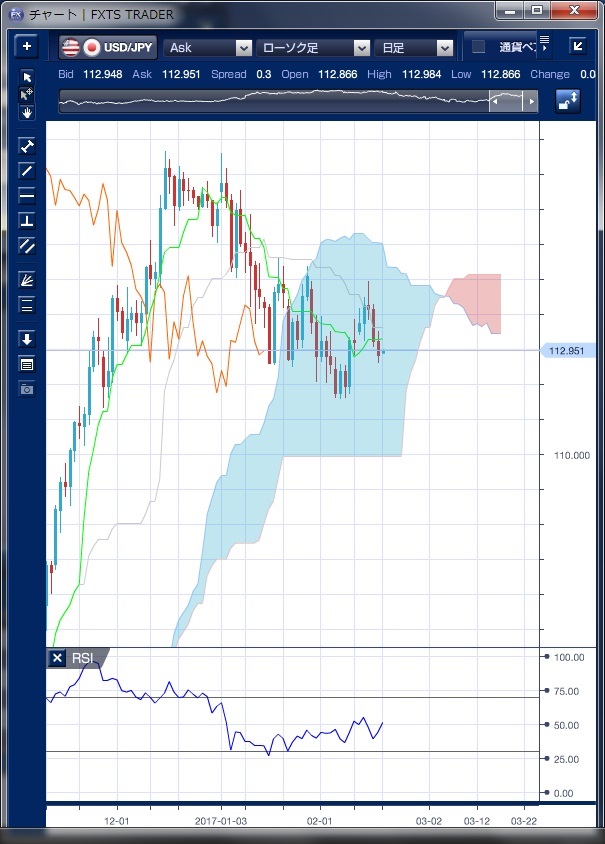Click the 112.951 current price label

(567, 350)
